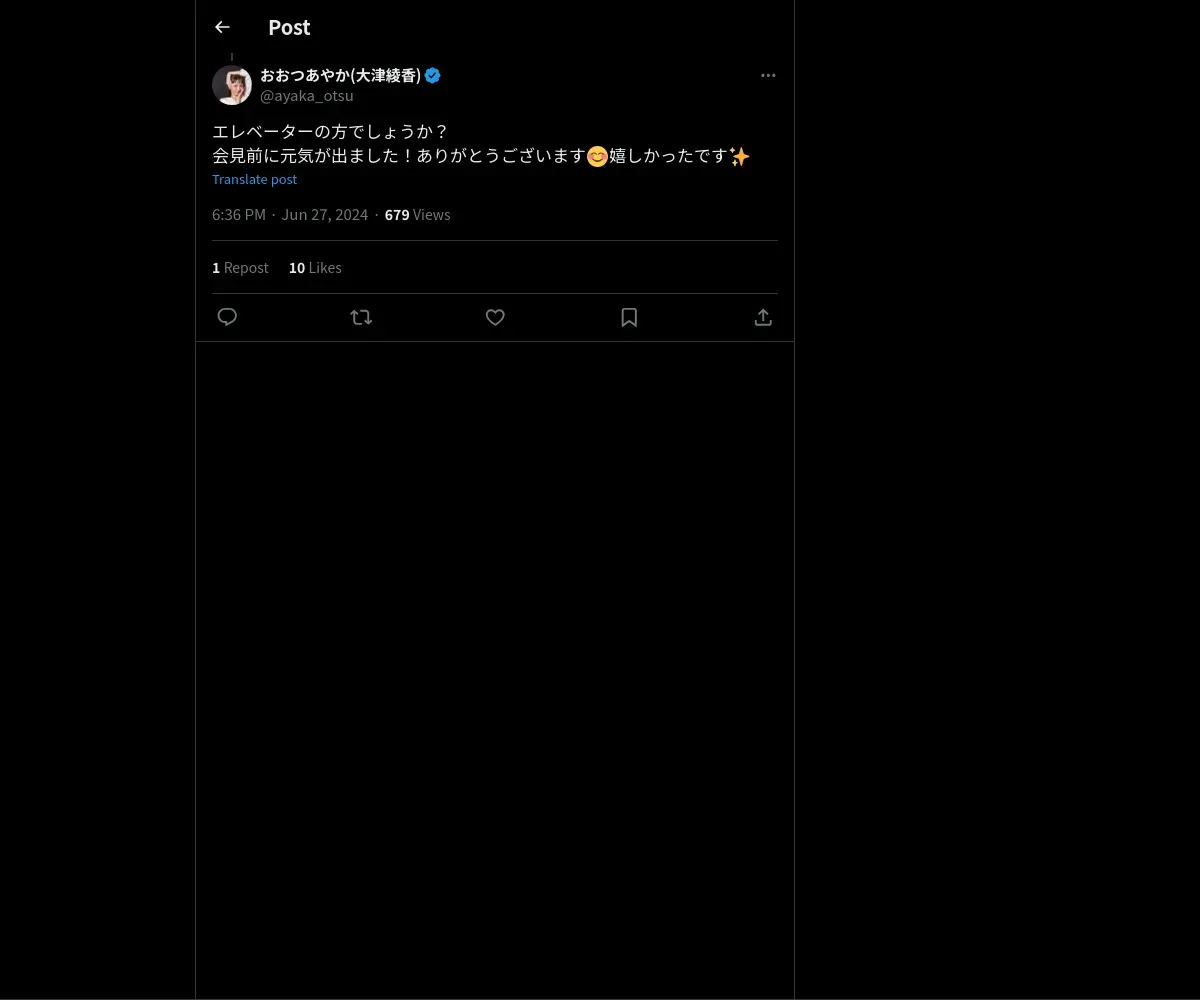Open the three-dot more options menu

[x=768, y=75]
